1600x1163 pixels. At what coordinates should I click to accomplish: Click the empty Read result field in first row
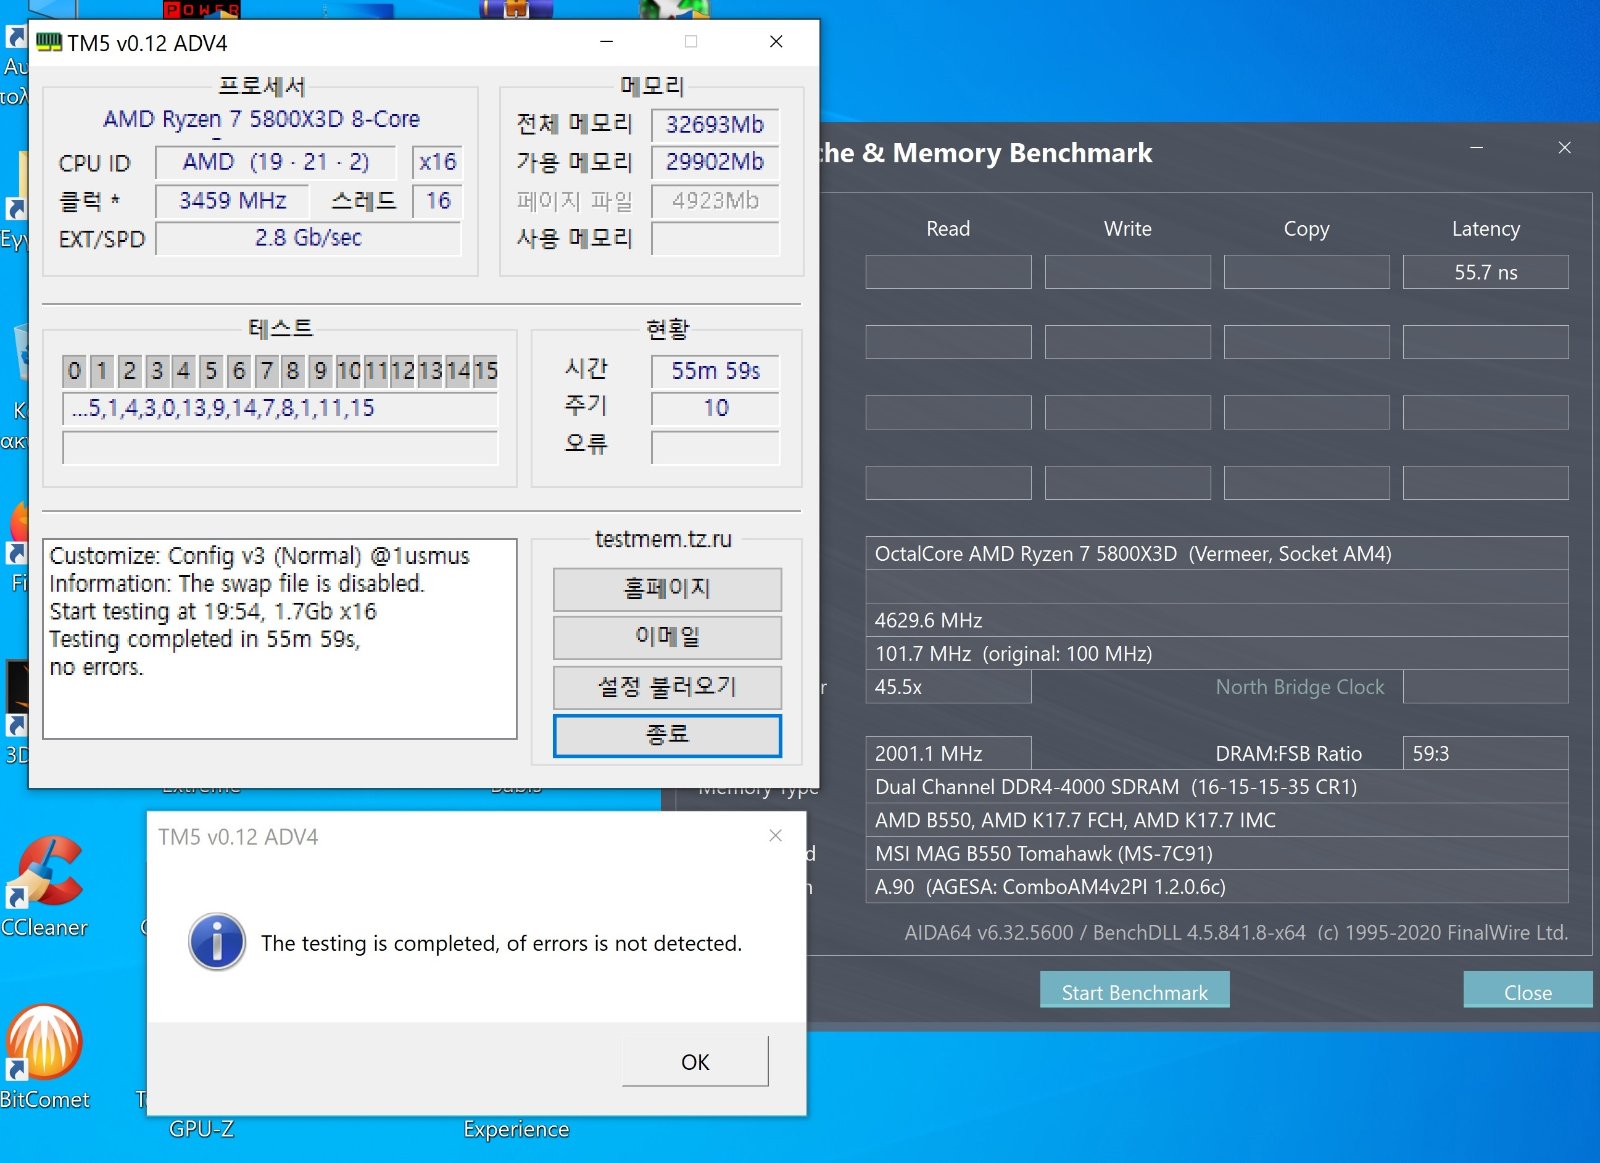[948, 272]
